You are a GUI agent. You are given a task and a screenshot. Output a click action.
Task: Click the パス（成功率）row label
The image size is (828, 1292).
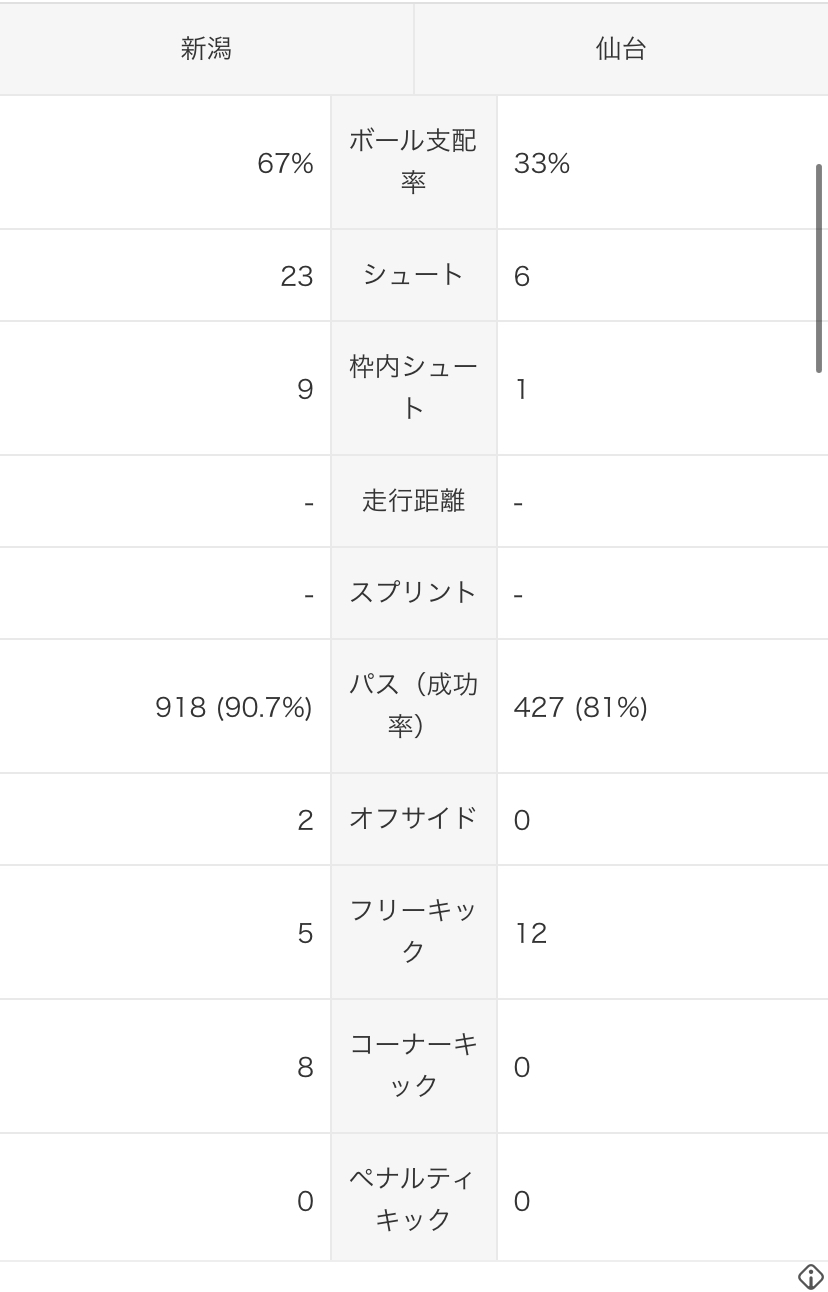[413, 706]
